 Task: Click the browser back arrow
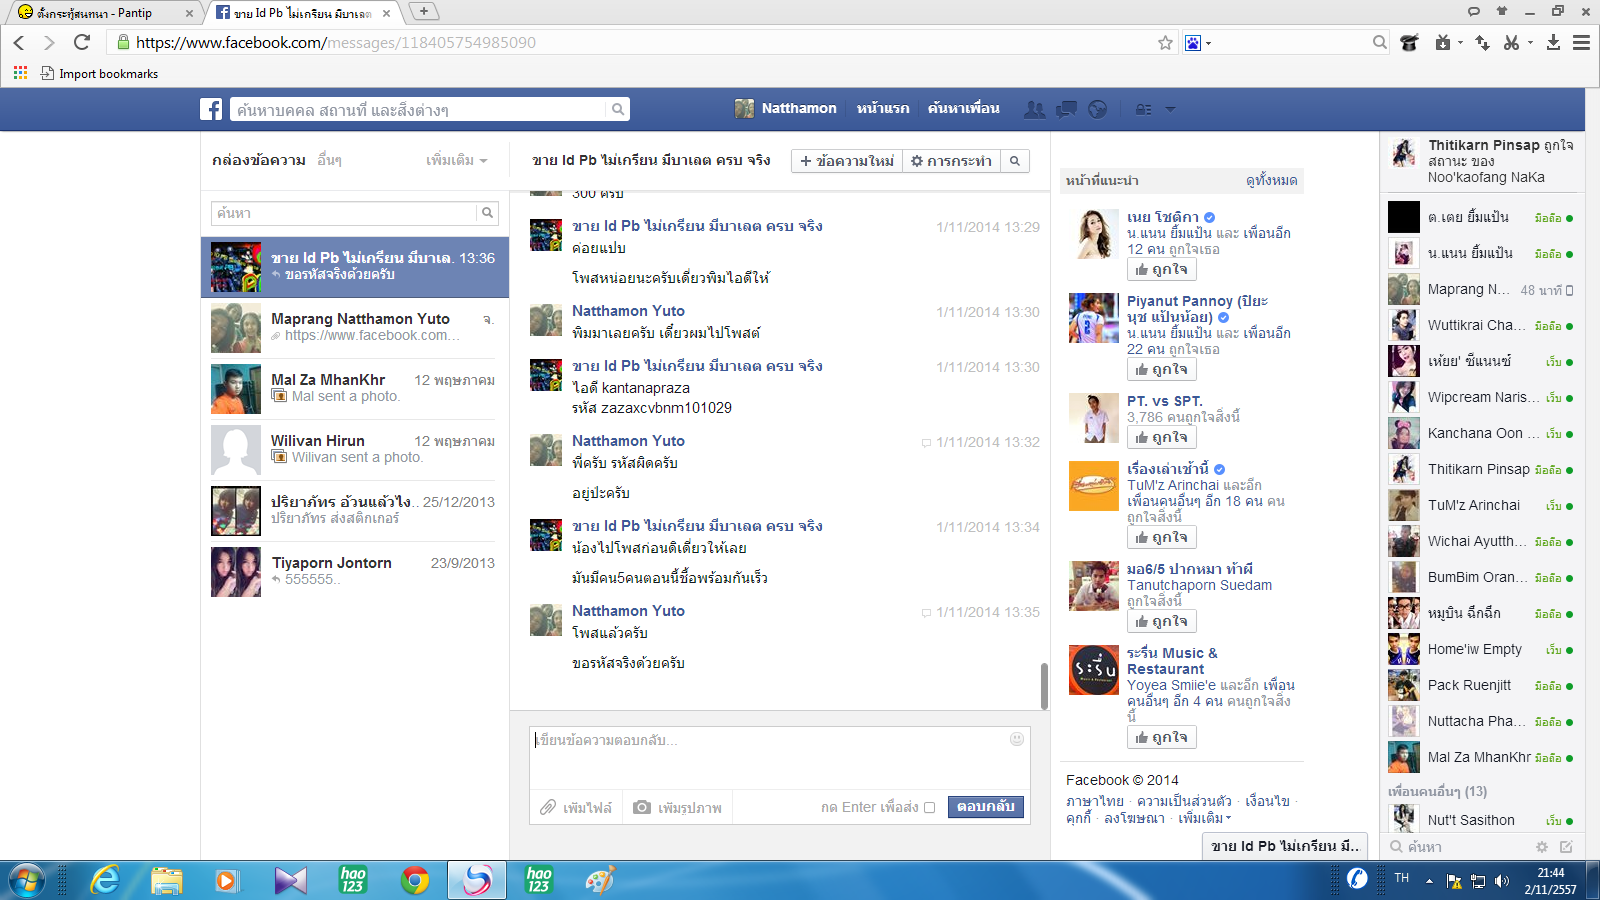(x=19, y=42)
